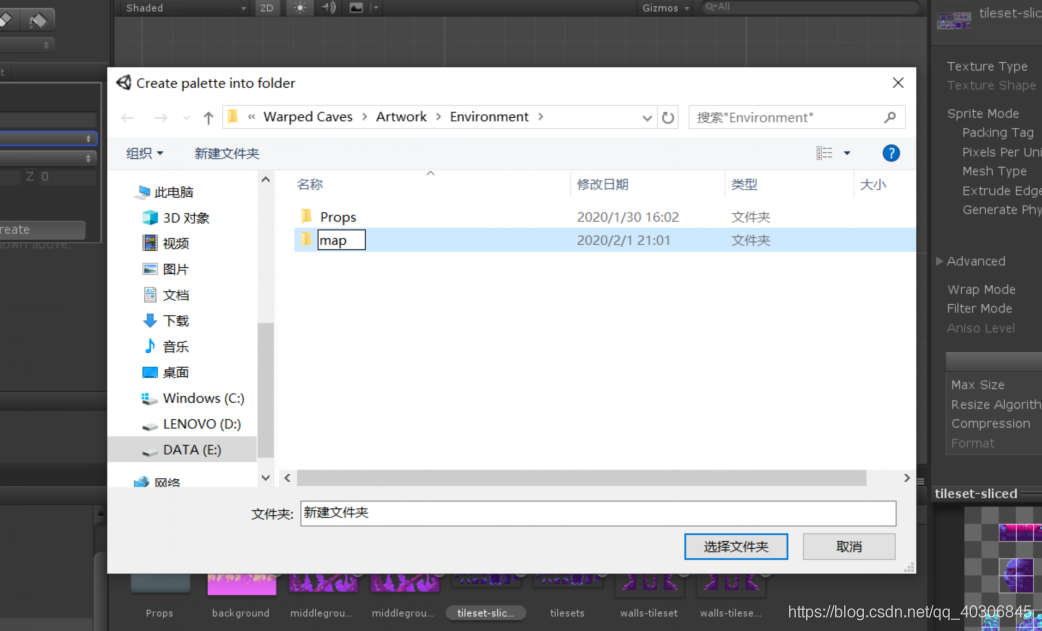Select the Props folder row
This screenshot has width=1042, height=631.
605,217
